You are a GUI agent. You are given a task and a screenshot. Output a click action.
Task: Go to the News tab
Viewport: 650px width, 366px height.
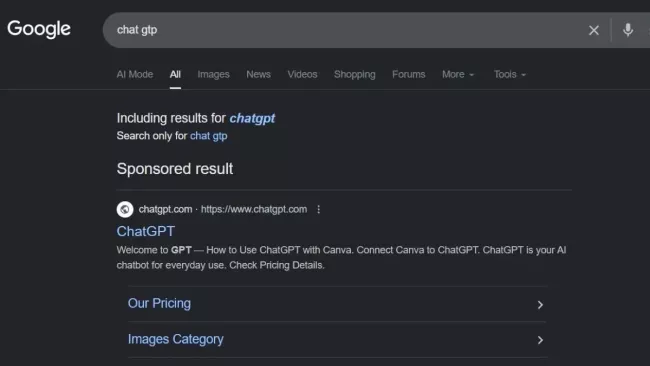pos(258,74)
